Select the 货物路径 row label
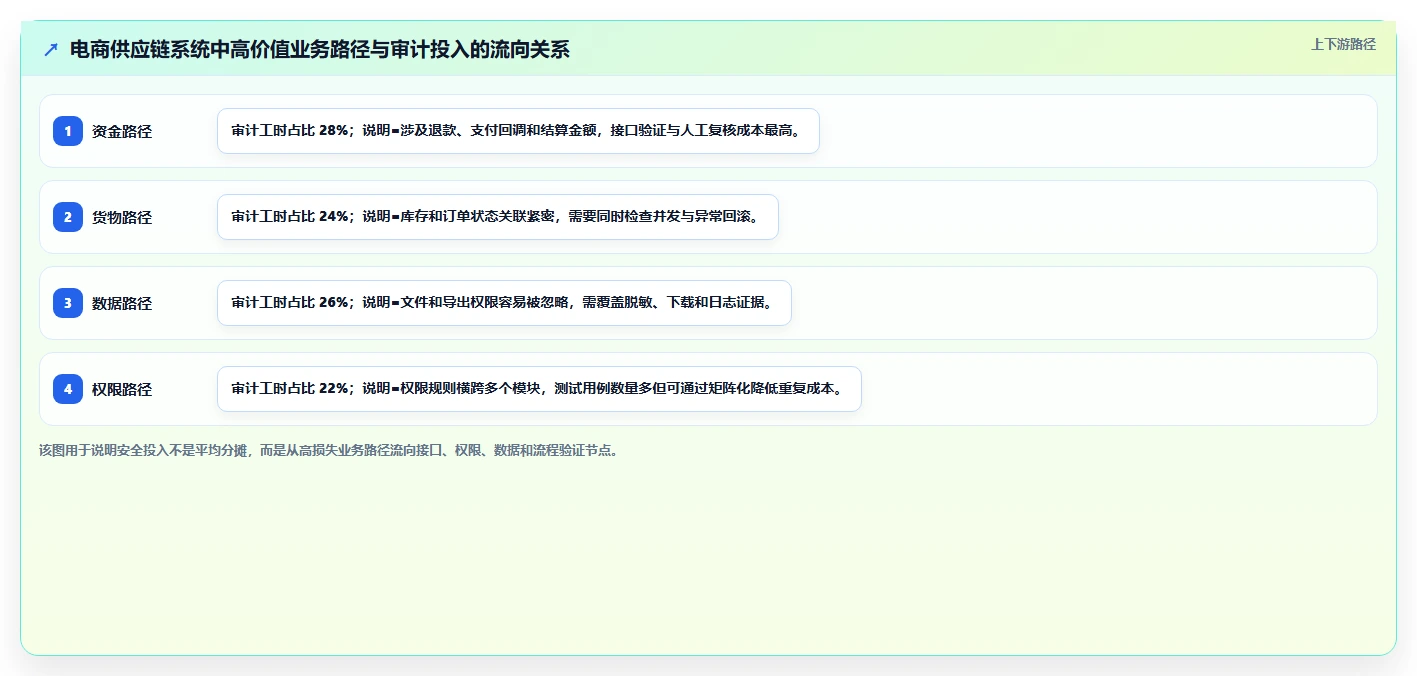This screenshot has height=676, width=1417. [x=122, y=217]
